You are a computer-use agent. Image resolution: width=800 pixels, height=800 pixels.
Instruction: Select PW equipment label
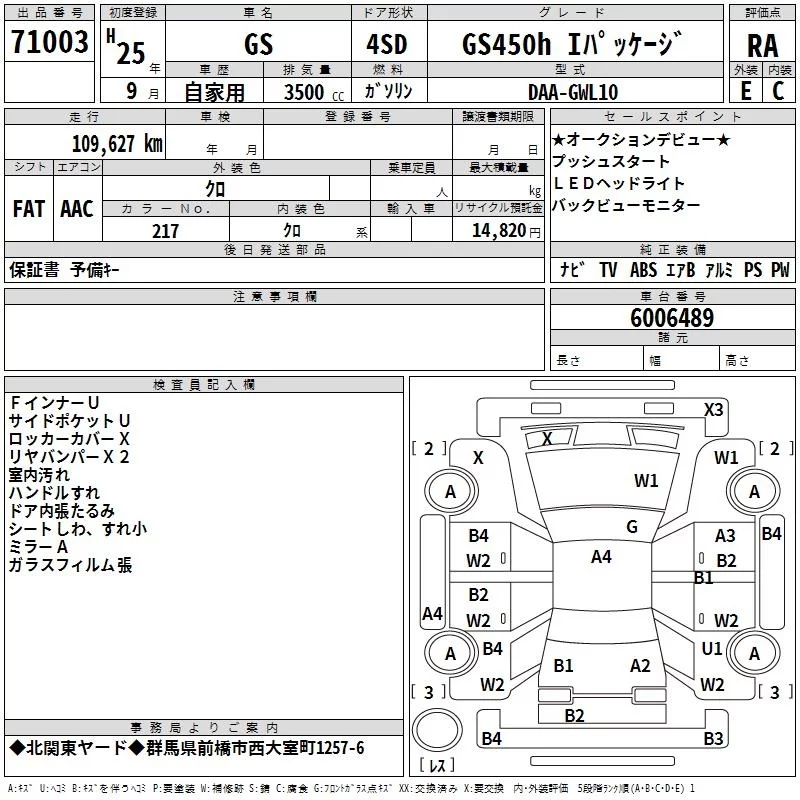[x=780, y=269]
